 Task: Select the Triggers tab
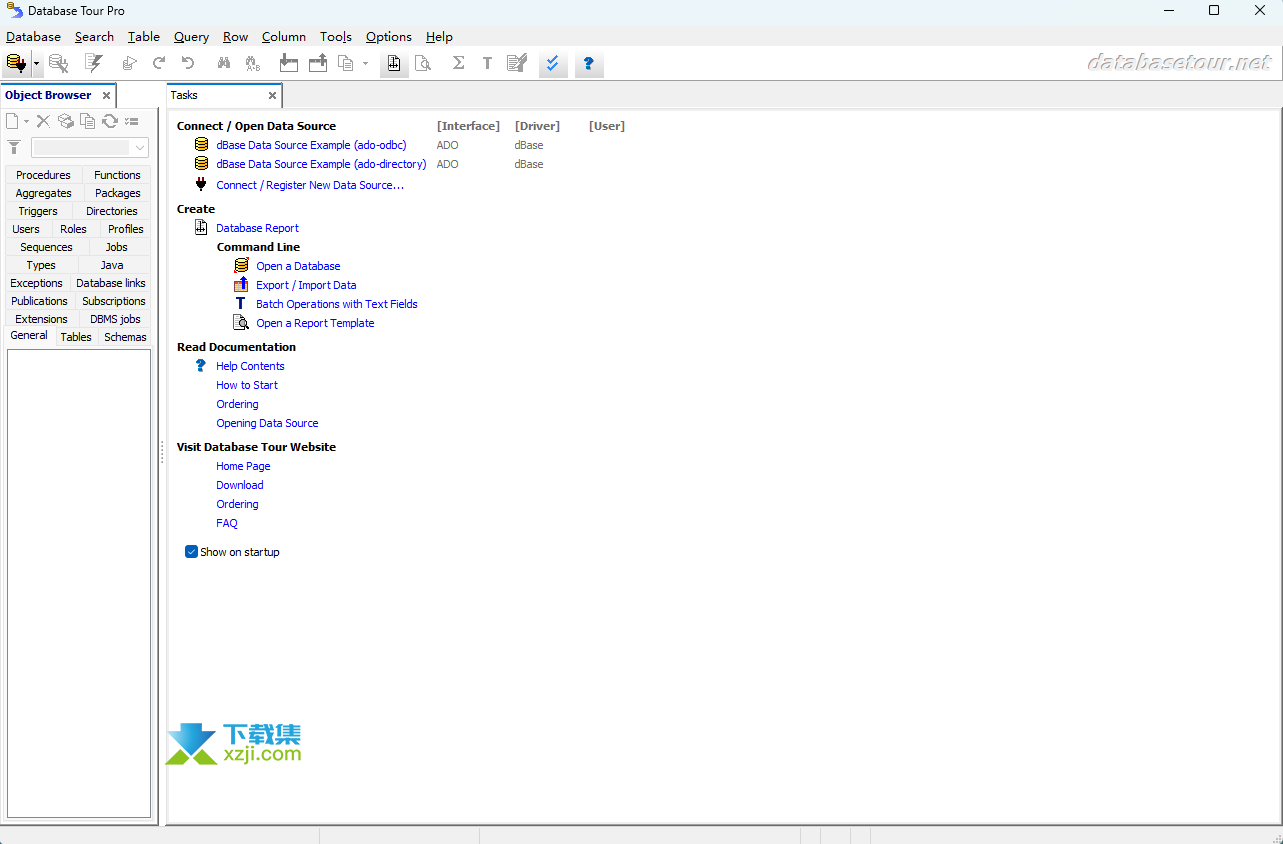pos(38,211)
